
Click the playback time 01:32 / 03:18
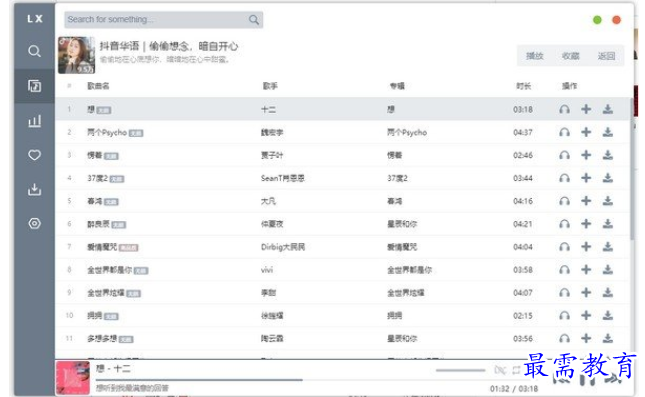pyautogui.click(x=514, y=389)
